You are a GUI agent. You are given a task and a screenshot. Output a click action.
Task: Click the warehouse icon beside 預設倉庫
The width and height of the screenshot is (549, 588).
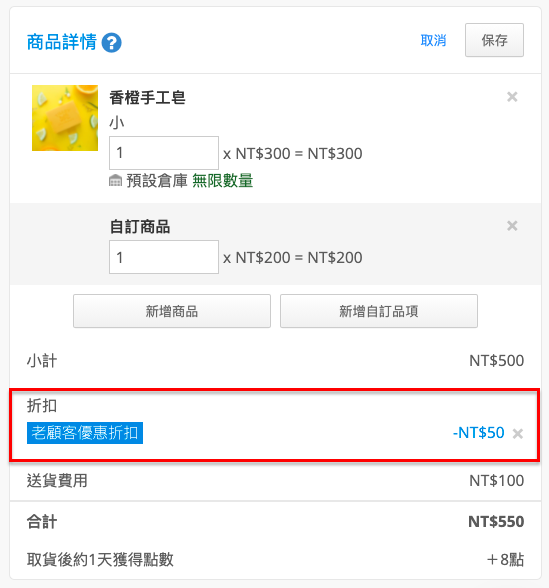[x=115, y=181]
